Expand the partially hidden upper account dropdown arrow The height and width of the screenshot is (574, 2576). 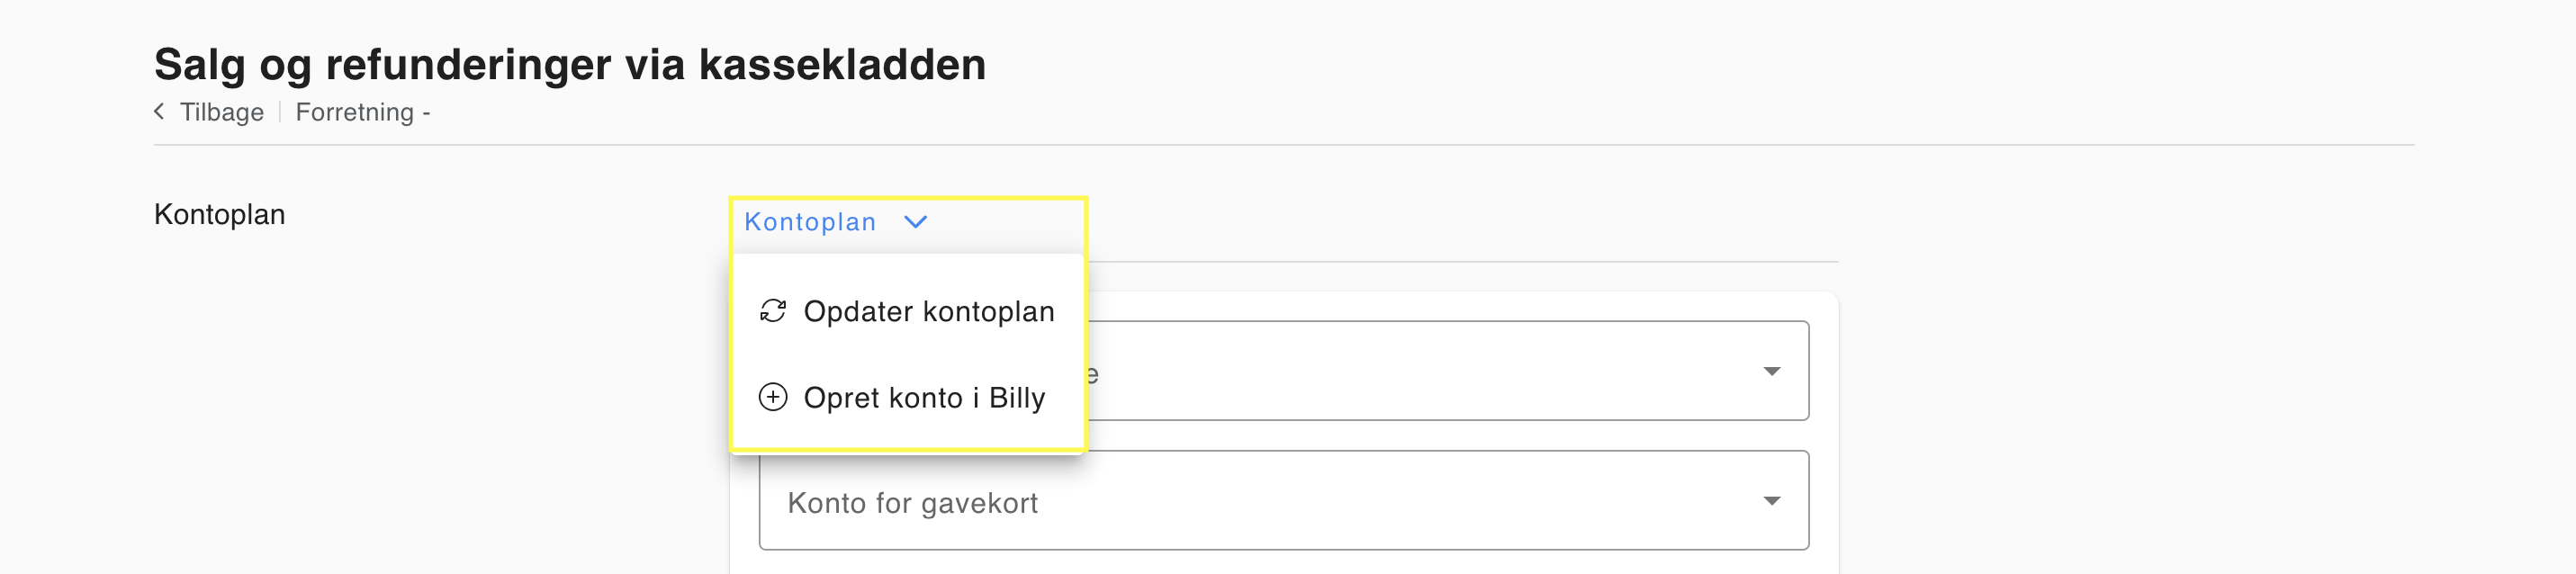[1771, 371]
